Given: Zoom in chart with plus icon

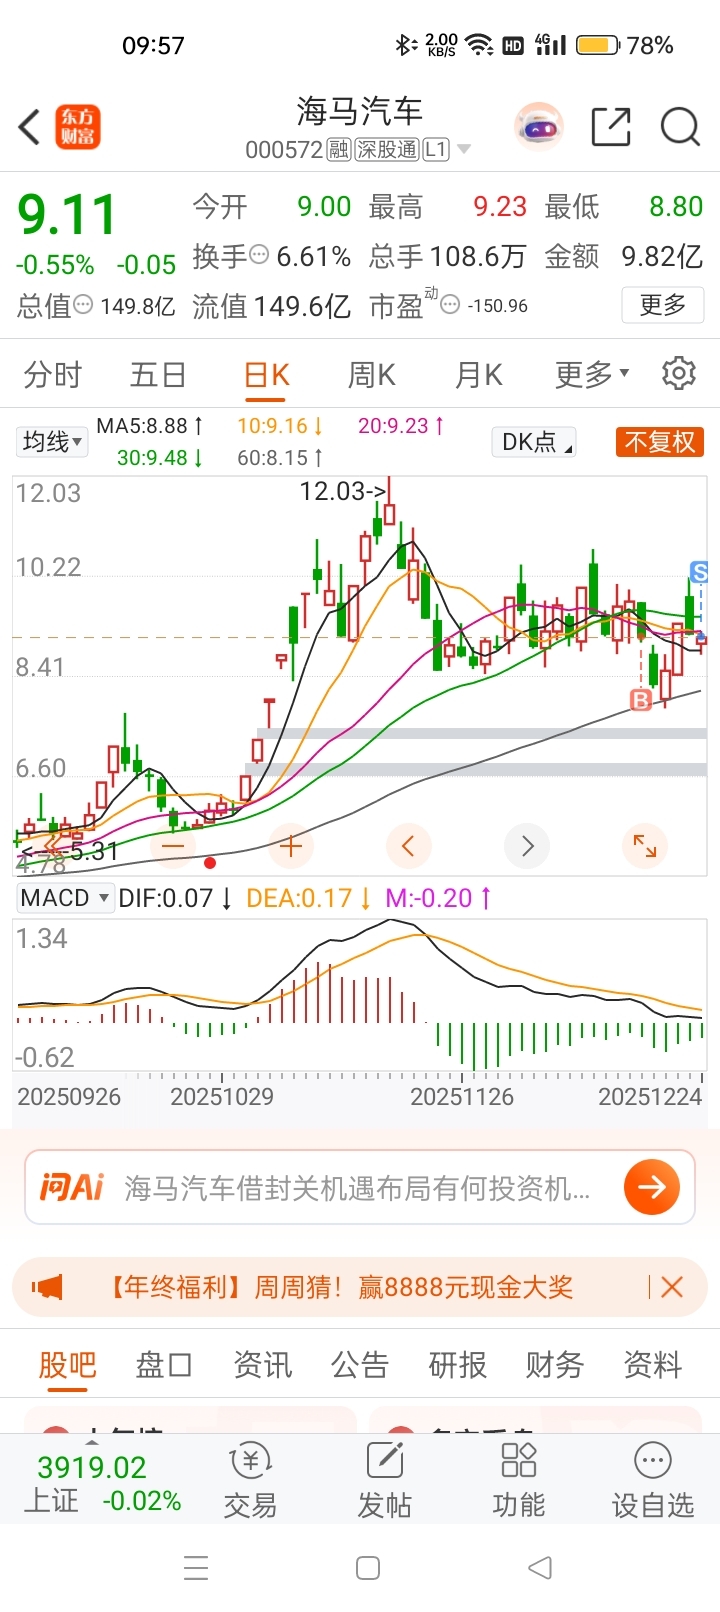Looking at the screenshot, I should click(291, 846).
